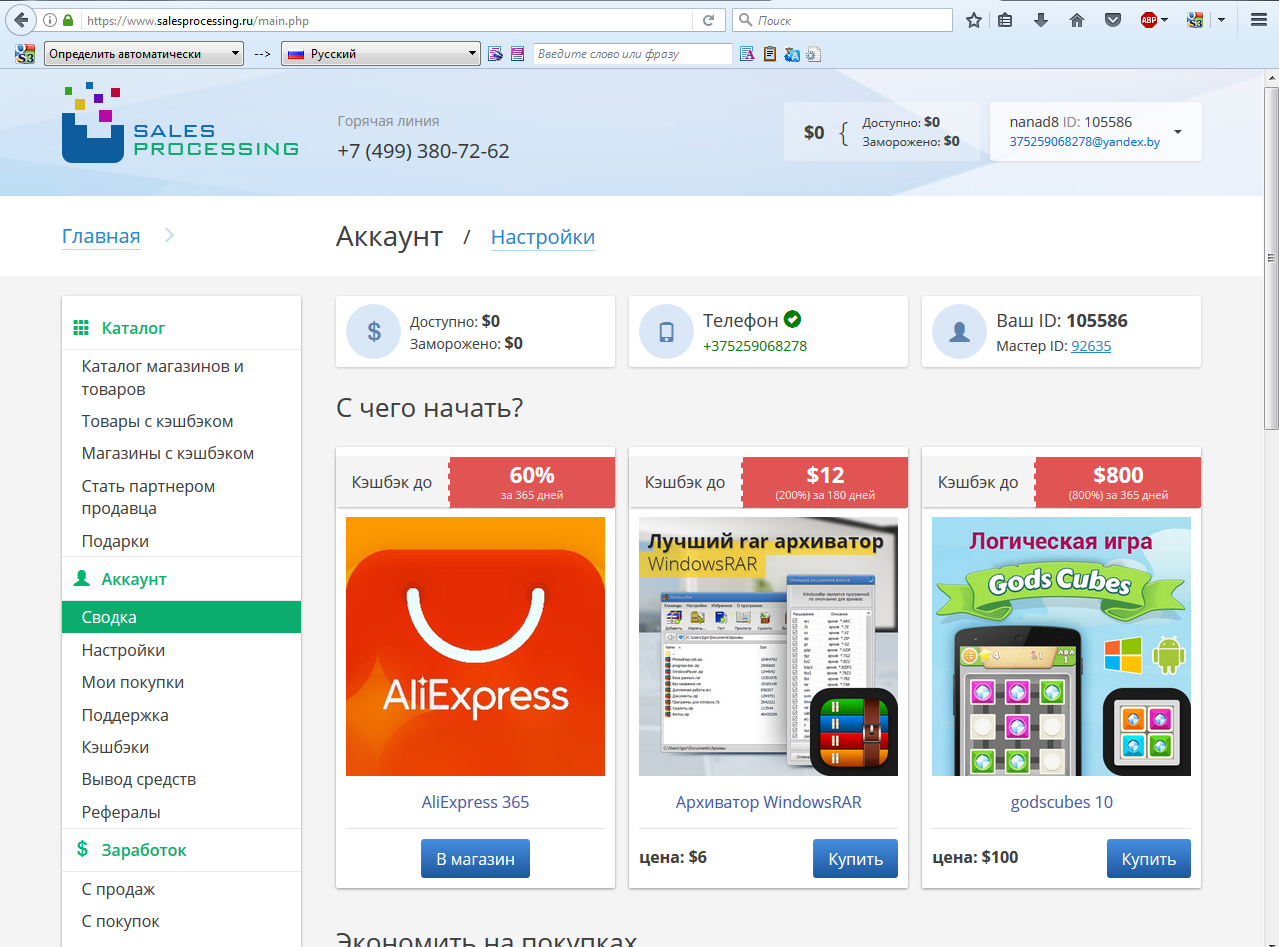Image resolution: width=1279 pixels, height=947 pixels.
Task: Click the browser back arrow button
Action: [20, 20]
